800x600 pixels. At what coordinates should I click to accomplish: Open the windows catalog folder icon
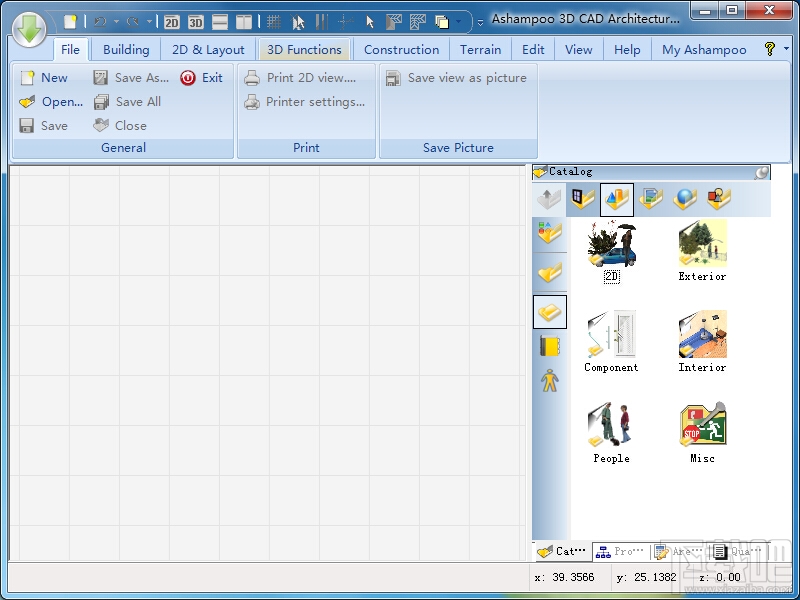click(582, 199)
